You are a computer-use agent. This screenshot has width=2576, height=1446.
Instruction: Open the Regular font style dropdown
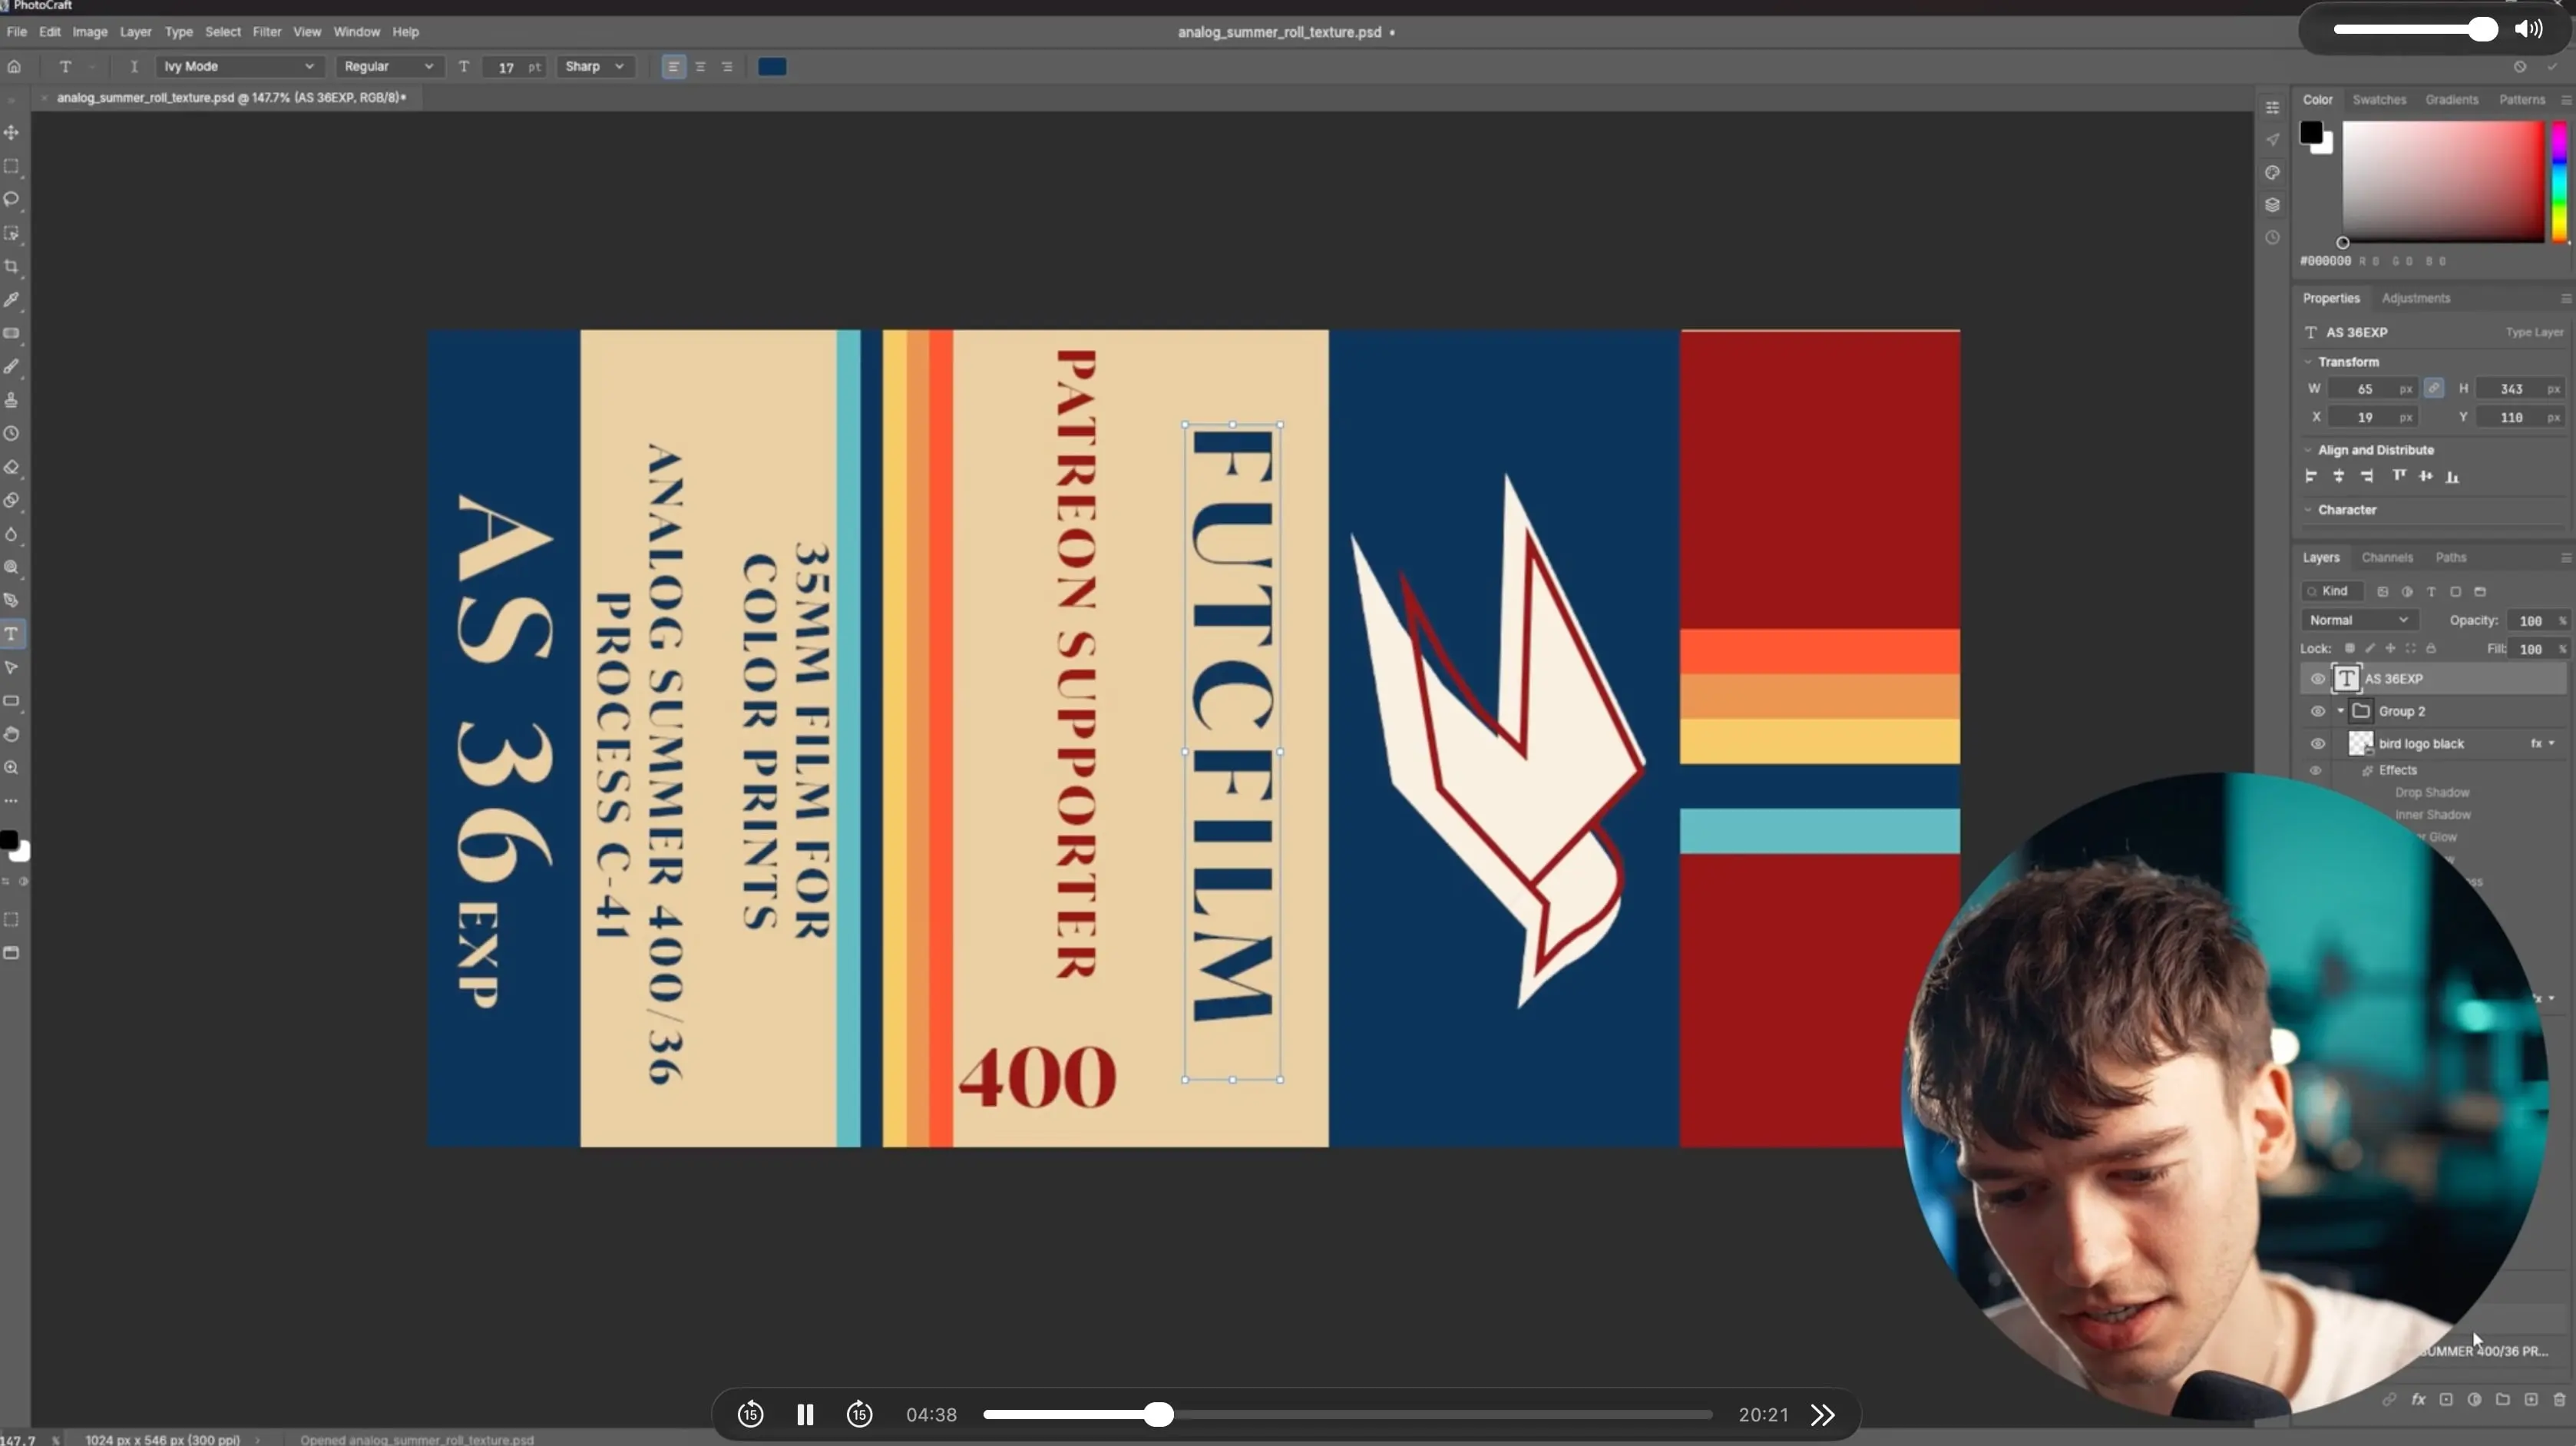(388, 67)
